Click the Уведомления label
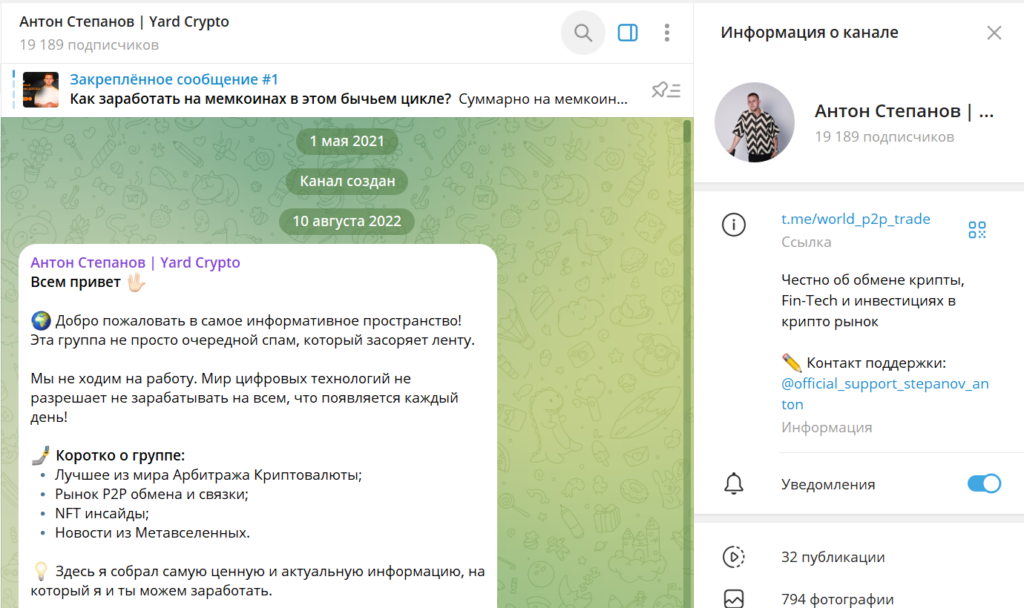 click(x=828, y=485)
